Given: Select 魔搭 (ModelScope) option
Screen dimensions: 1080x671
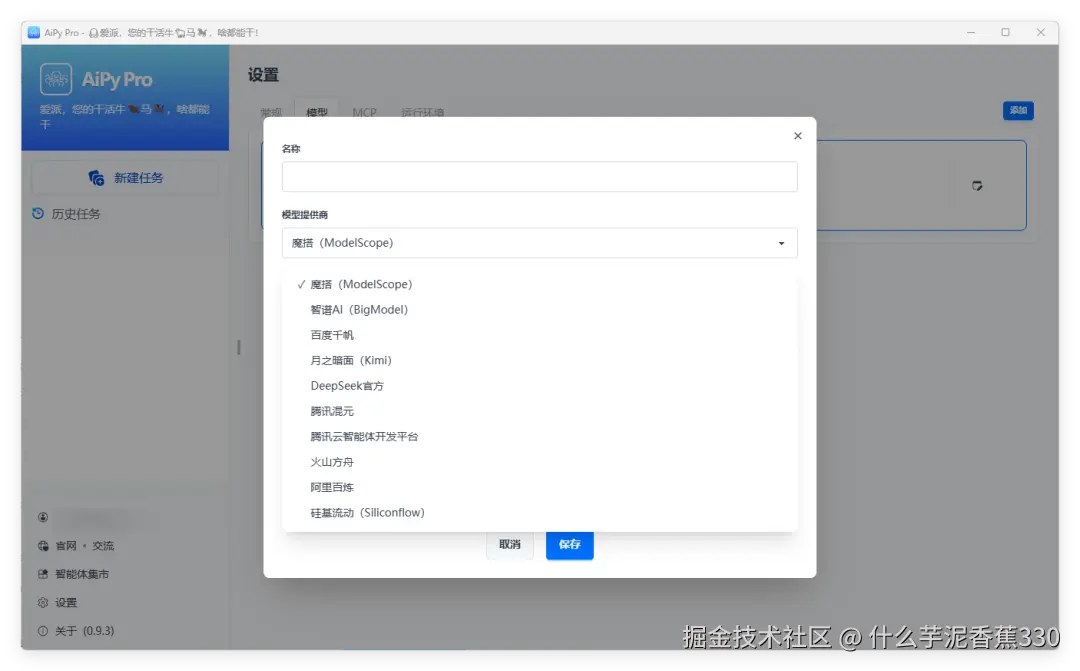Looking at the screenshot, I should click(539, 284).
